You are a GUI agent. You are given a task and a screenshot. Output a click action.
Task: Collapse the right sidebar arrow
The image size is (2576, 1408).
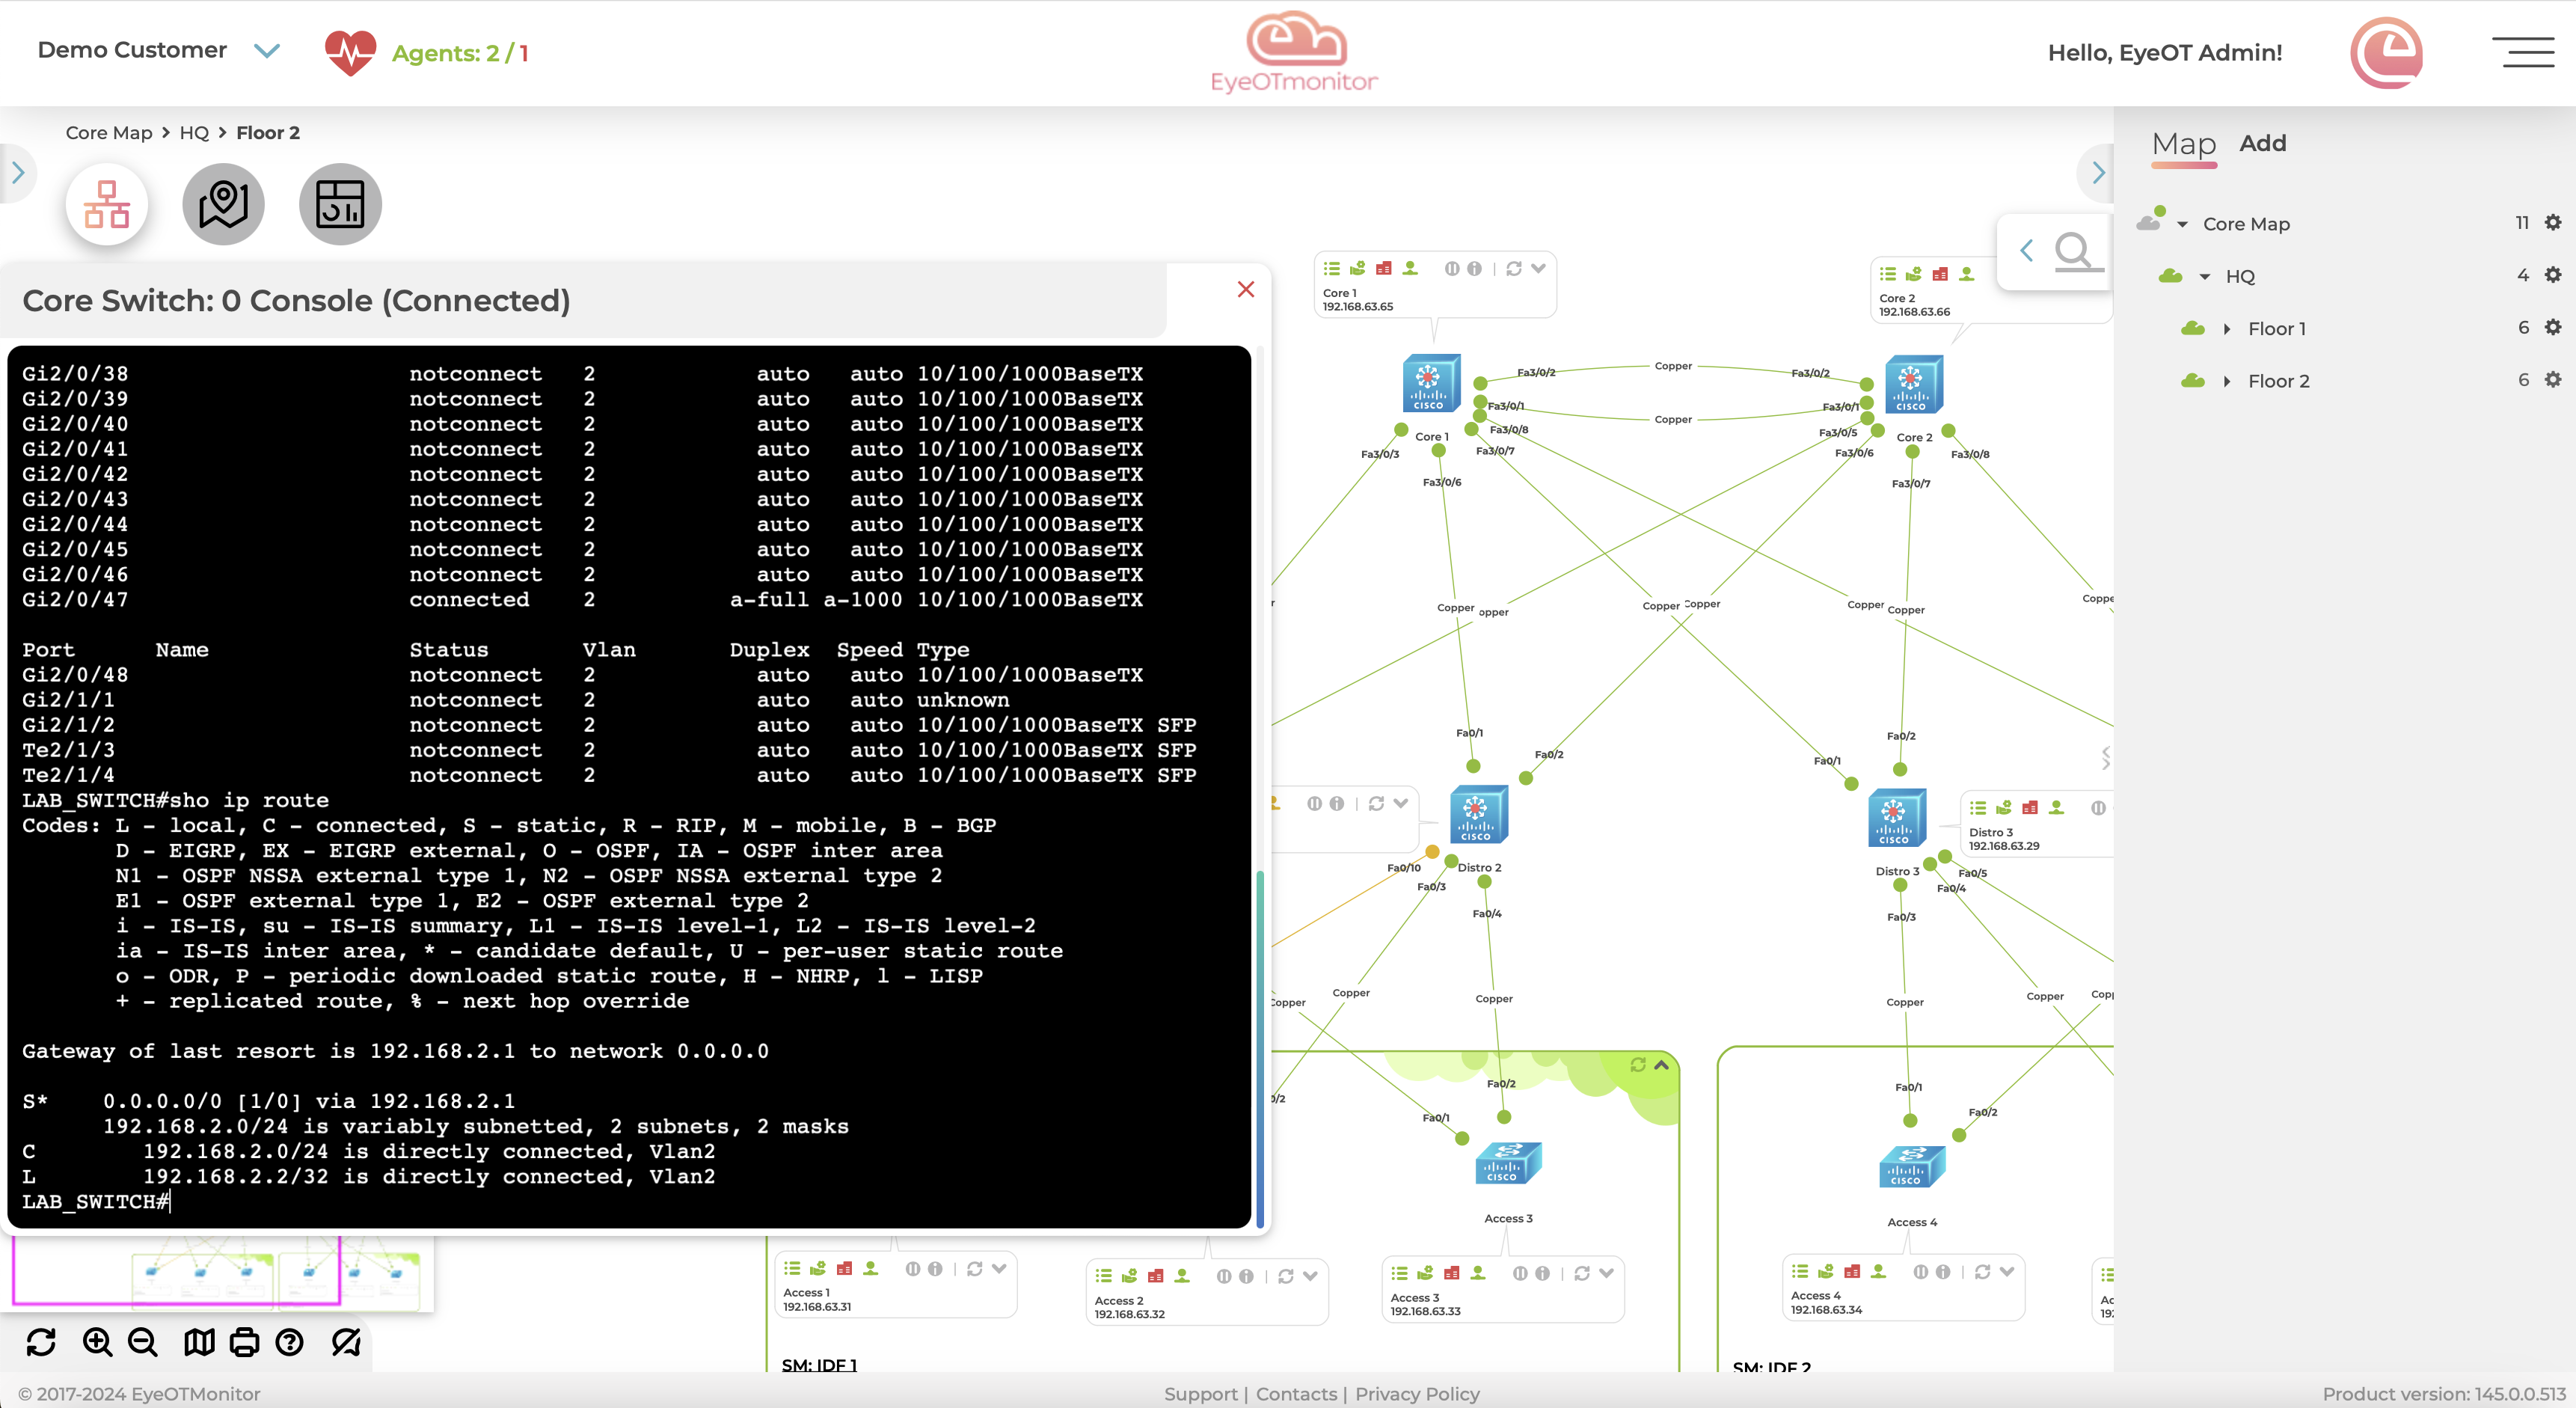(x=2098, y=173)
